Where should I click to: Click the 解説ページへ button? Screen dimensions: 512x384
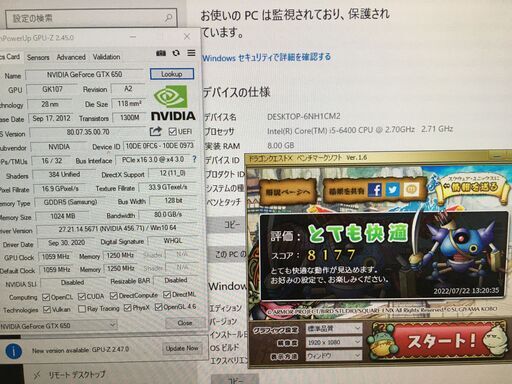coord(288,192)
